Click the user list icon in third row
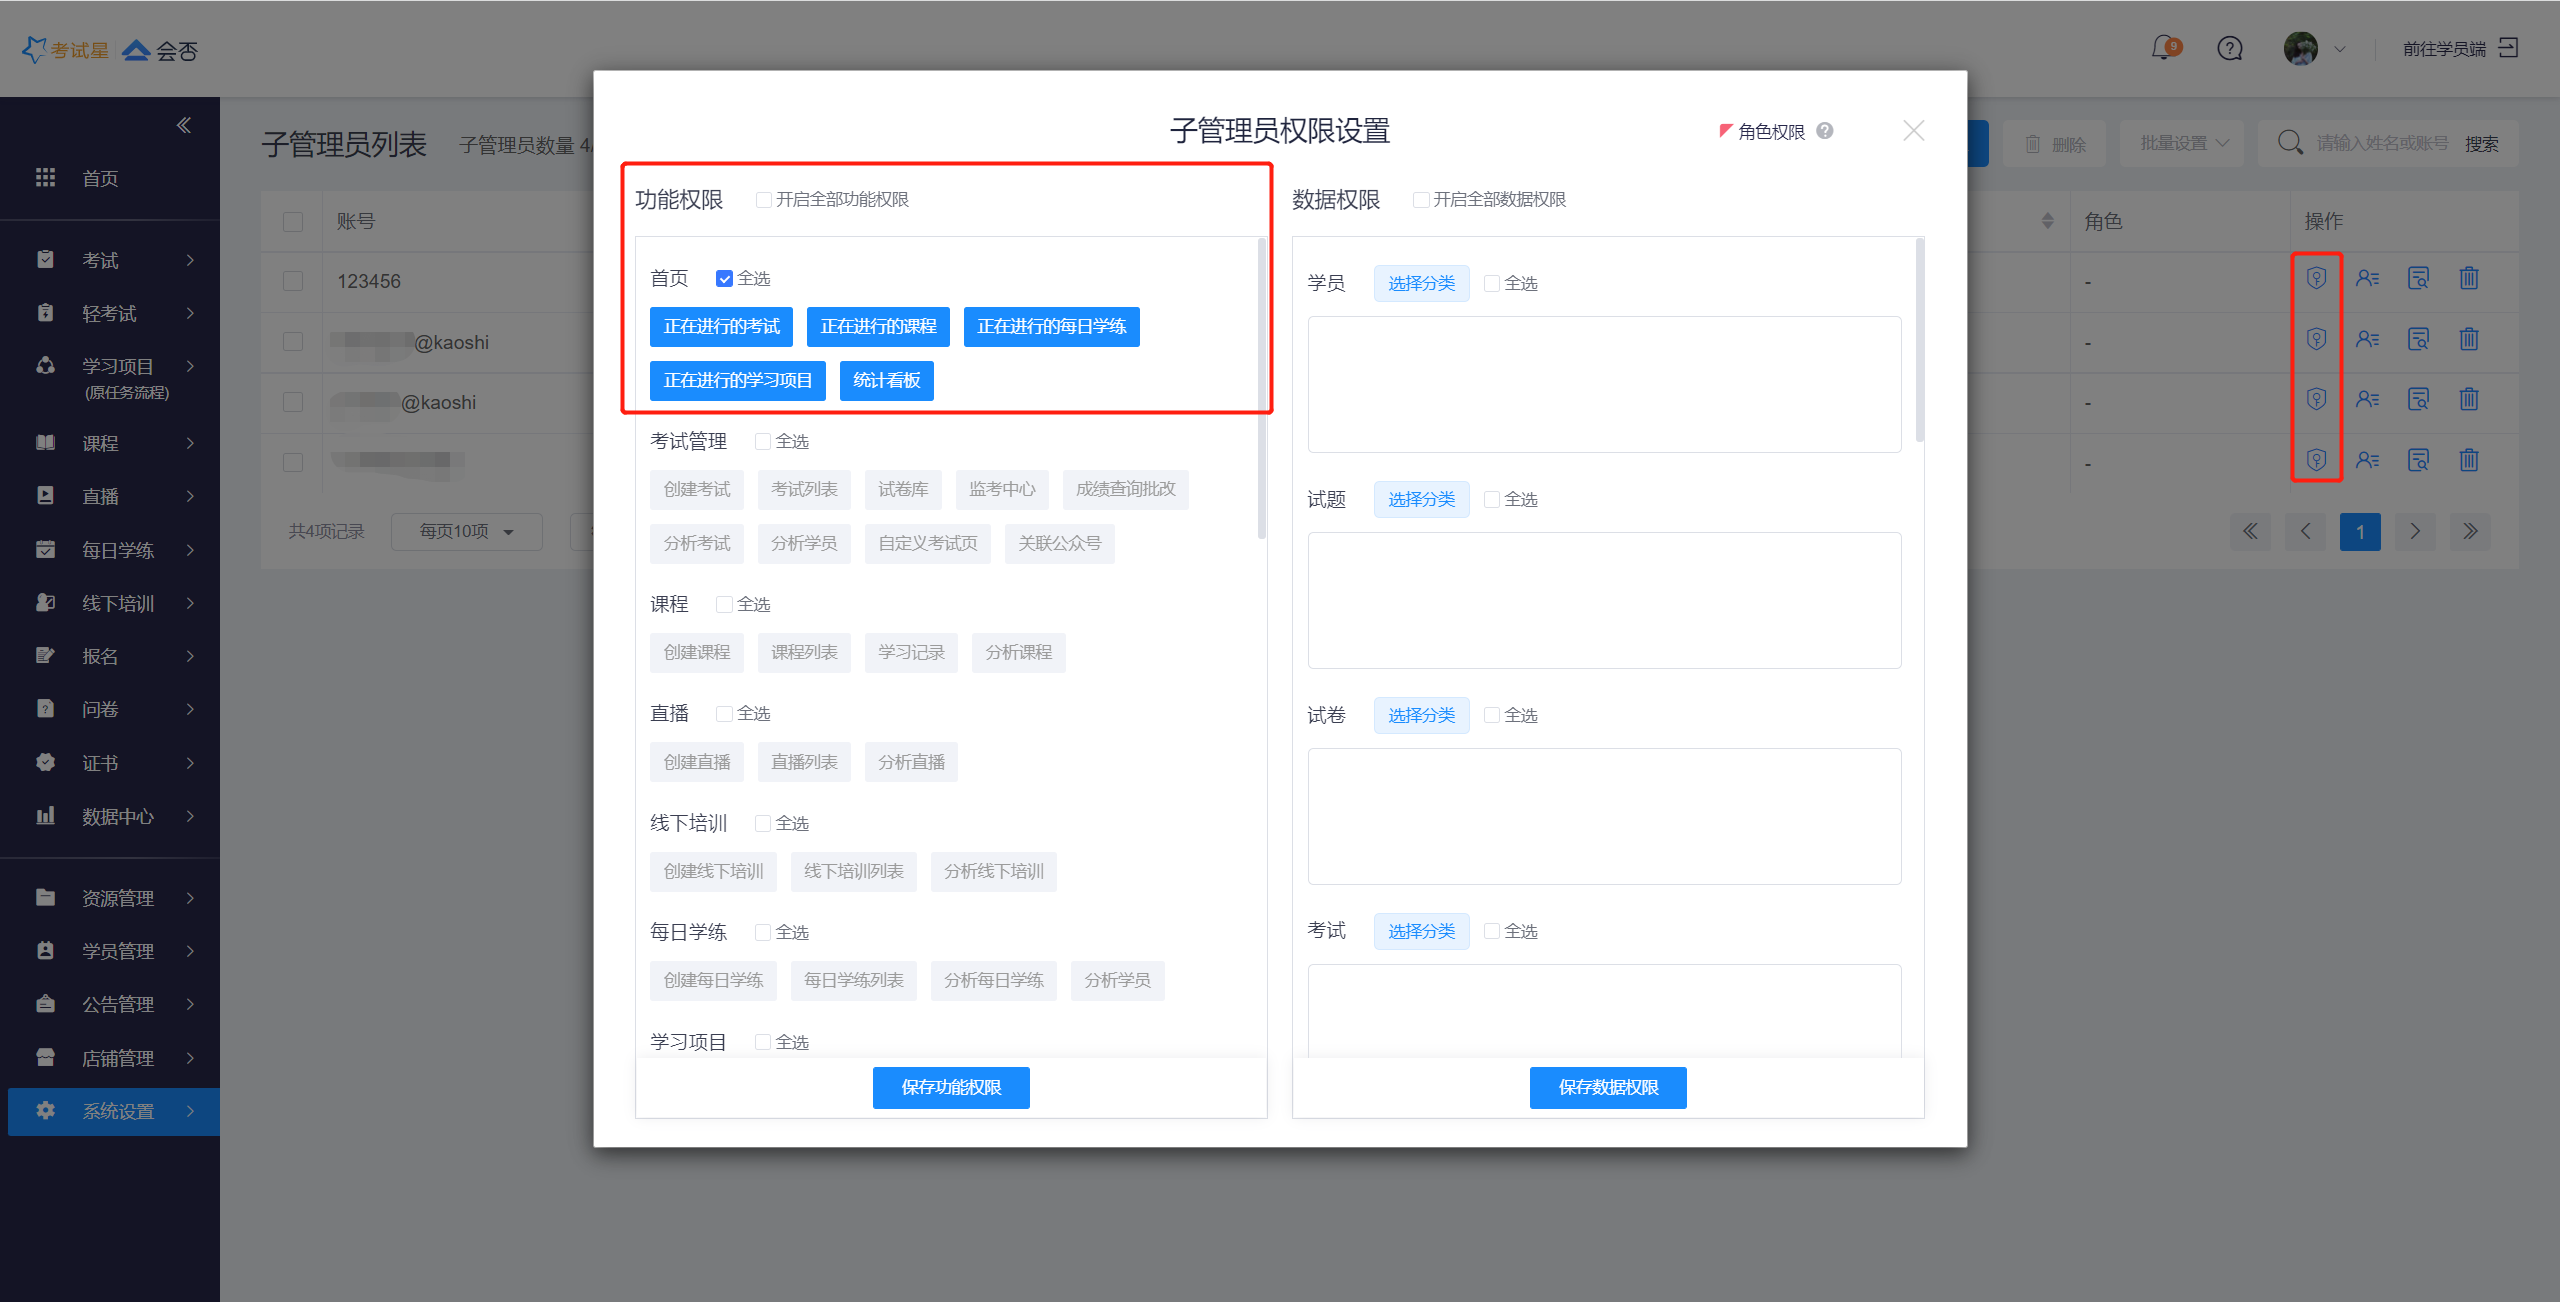The image size is (2560, 1302). tap(2367, 399)
